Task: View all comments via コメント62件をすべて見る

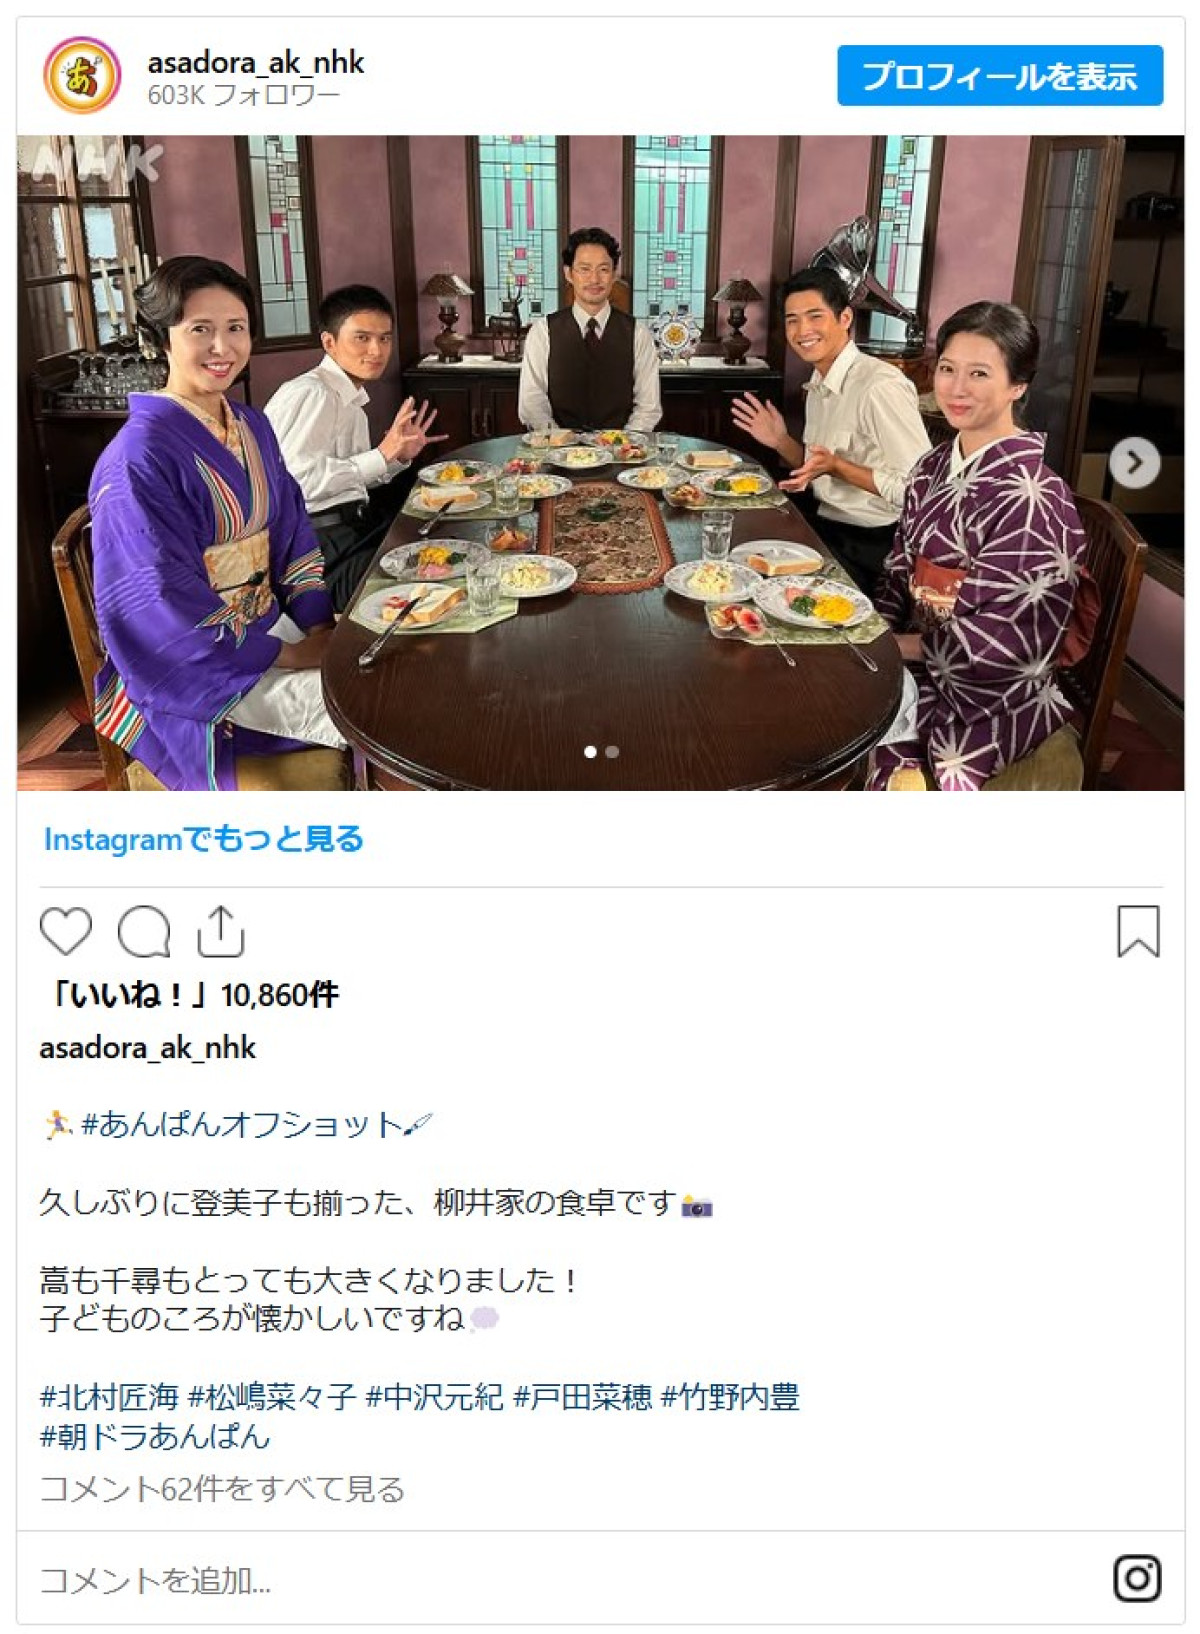Action: pyautogui.click(x=222, y=1489)
